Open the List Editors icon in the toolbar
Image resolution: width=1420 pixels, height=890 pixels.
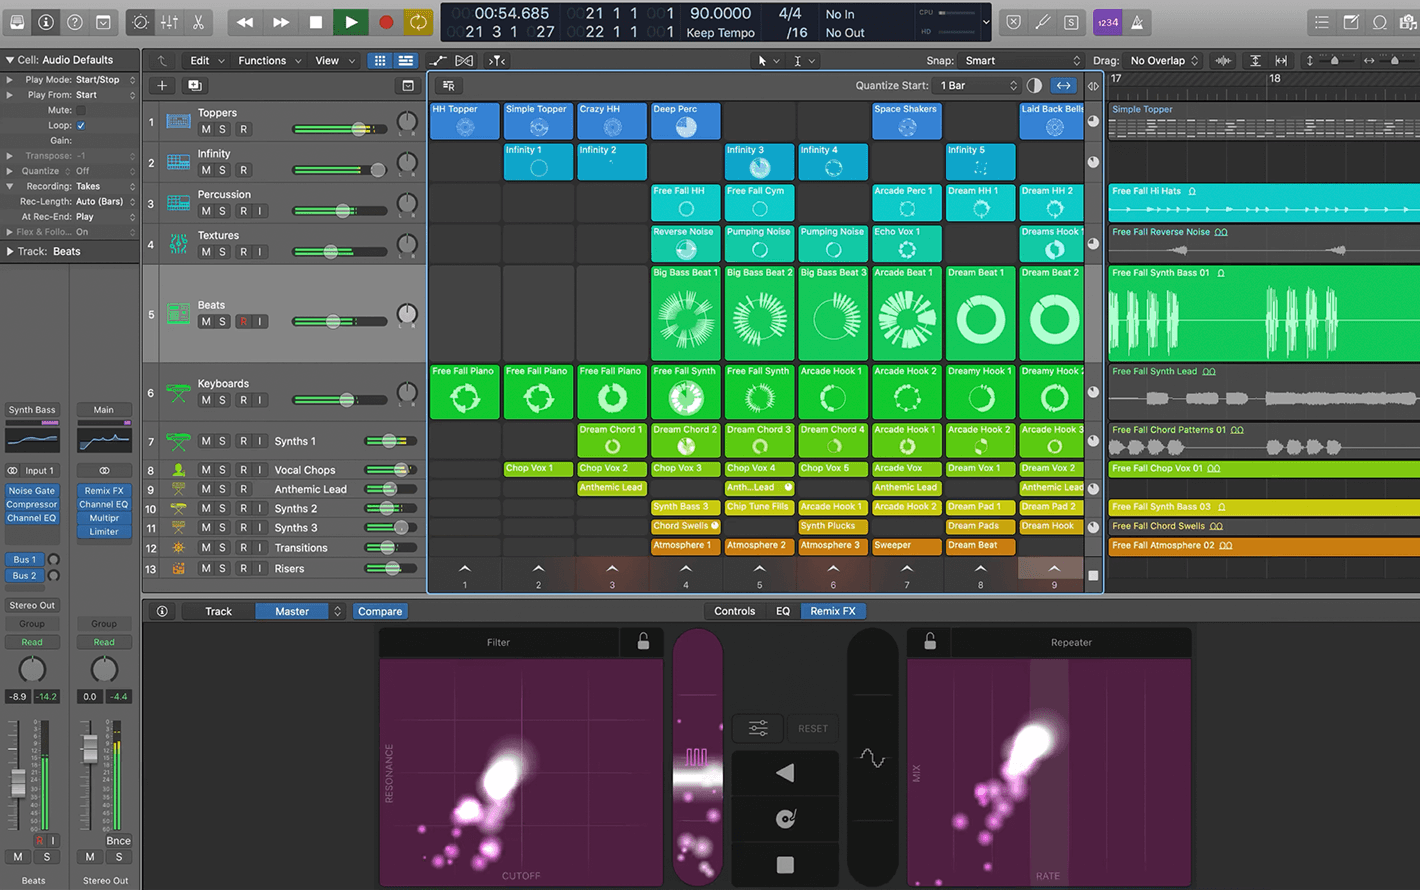click(1320, 21)
